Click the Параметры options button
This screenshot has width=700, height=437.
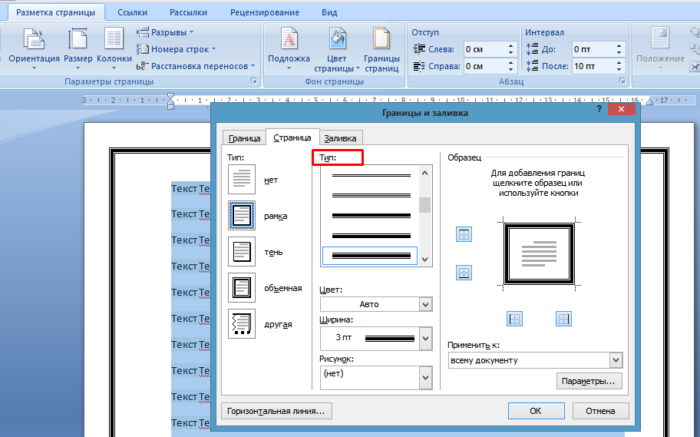589,381
